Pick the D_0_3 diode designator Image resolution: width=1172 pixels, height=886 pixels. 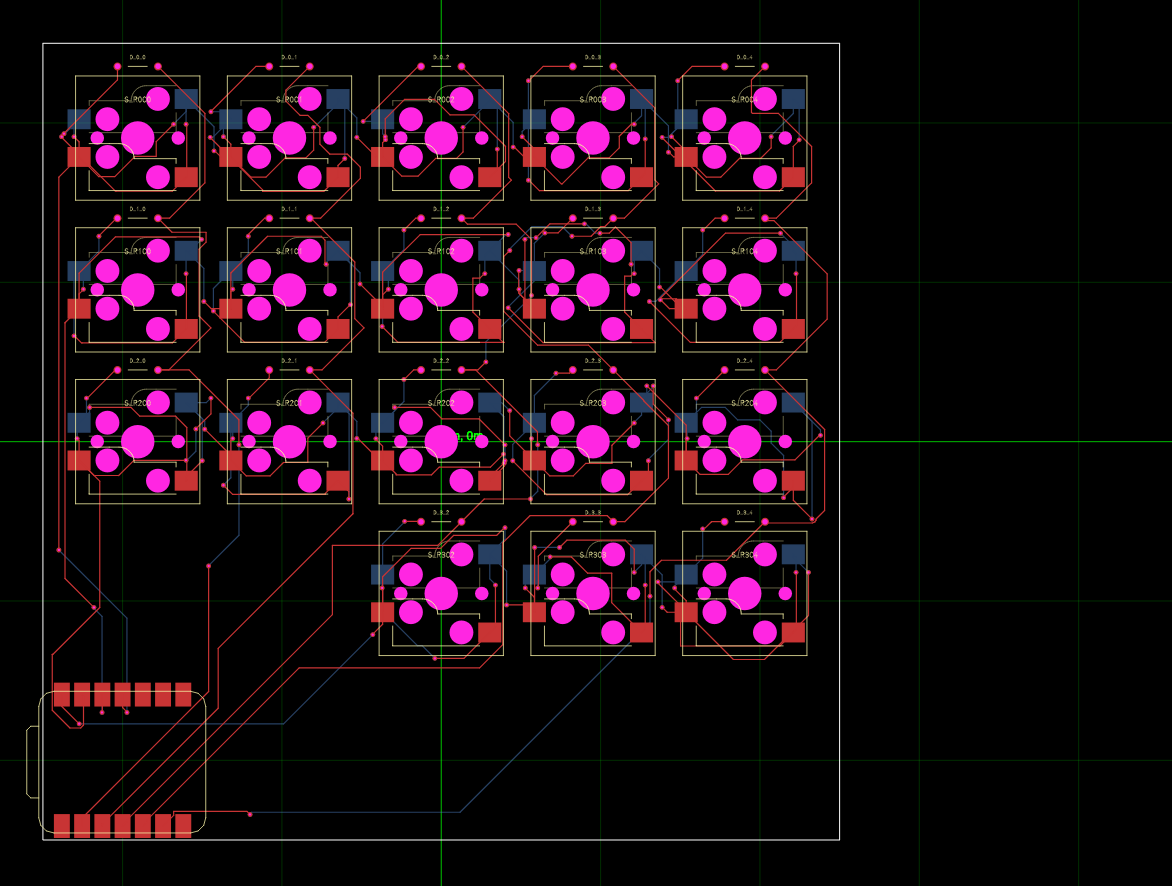tap(593, 57)
